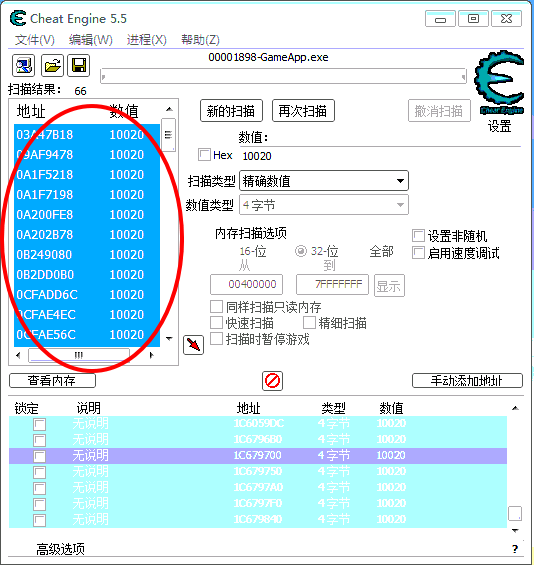The height and width of the screenshot is (565, 534).
Task: Click the Cheat Engine logo
Action: (x=499, y=83)
